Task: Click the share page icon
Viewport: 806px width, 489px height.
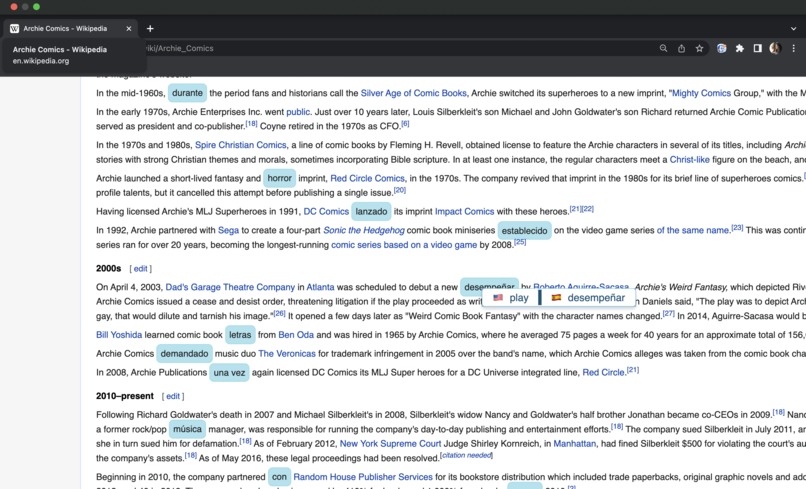Action: tap(681, 48)
